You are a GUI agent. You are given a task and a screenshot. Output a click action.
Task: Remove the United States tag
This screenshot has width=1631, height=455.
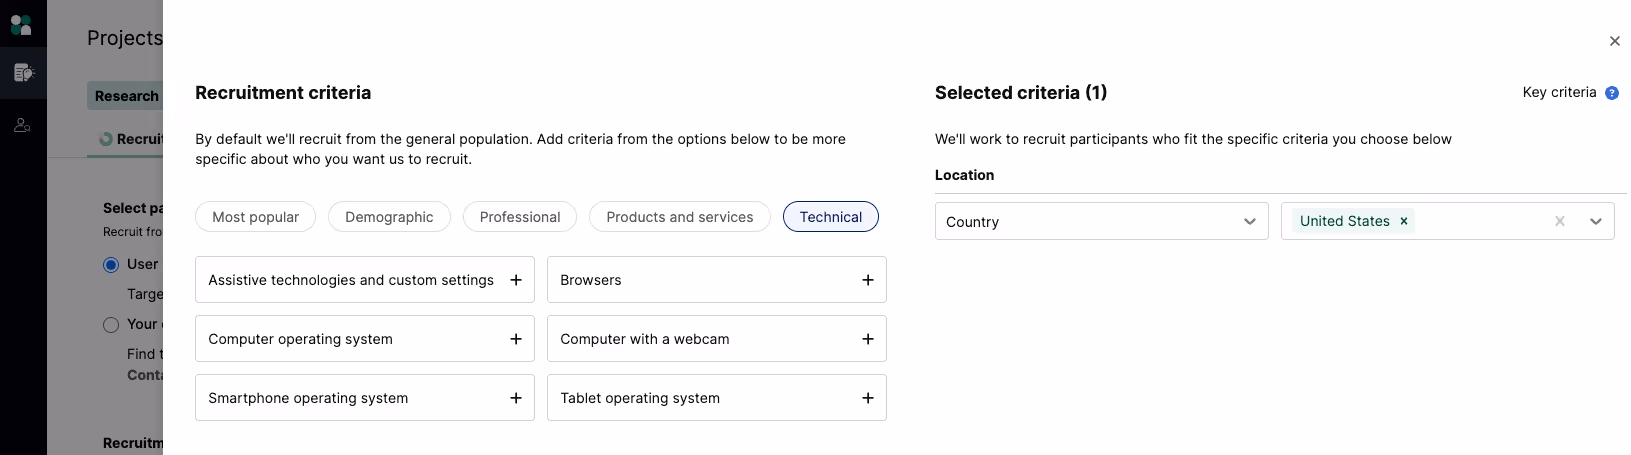(x=1404, y=221)
